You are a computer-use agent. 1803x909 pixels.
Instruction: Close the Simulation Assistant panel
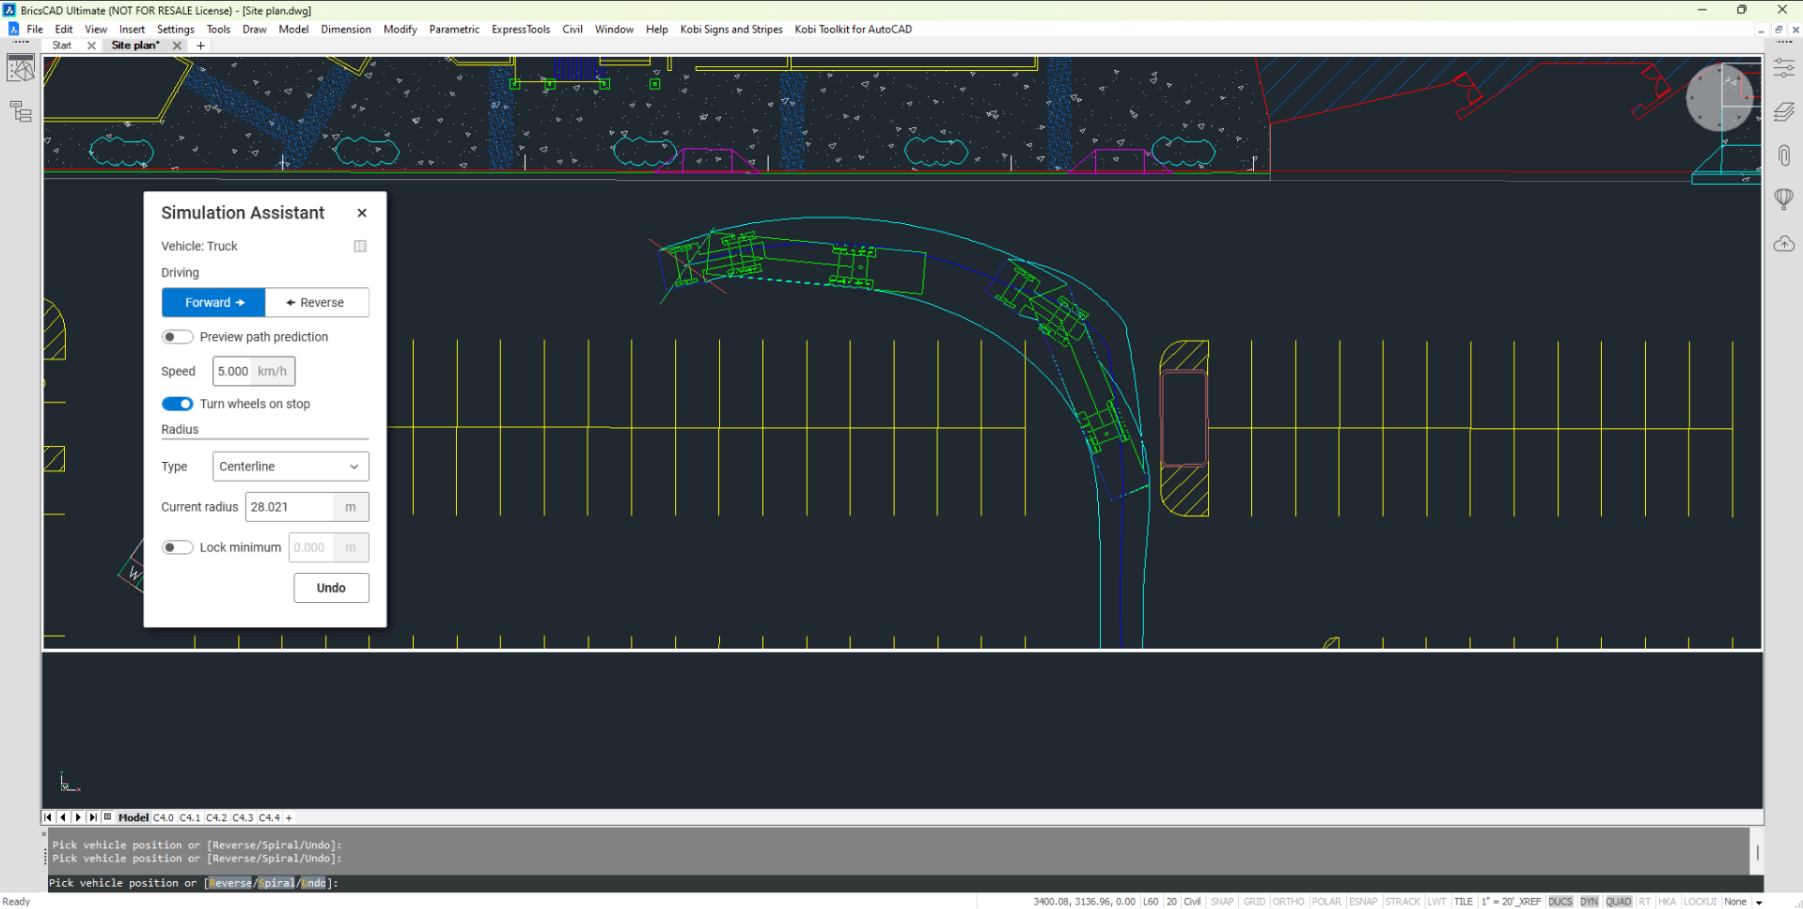tap(362, 213)
